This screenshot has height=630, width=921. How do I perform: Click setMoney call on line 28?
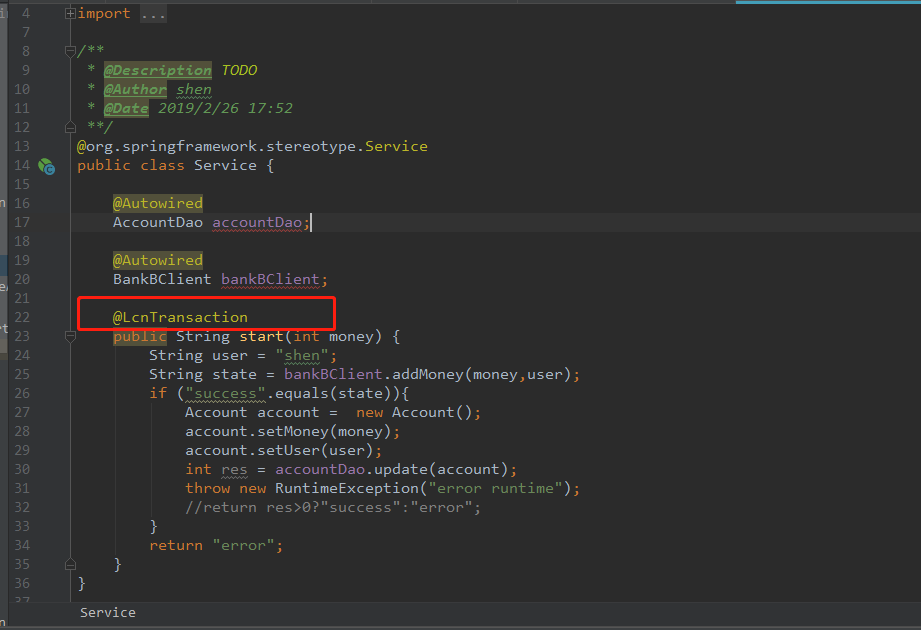(x=293, y=432)
